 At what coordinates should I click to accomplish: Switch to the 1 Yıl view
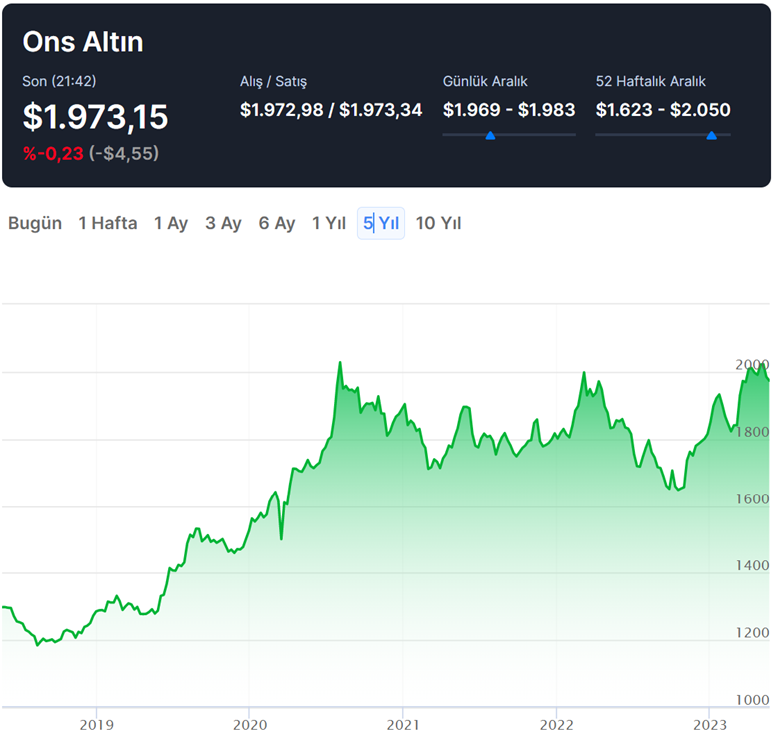(x=329, y=223)
